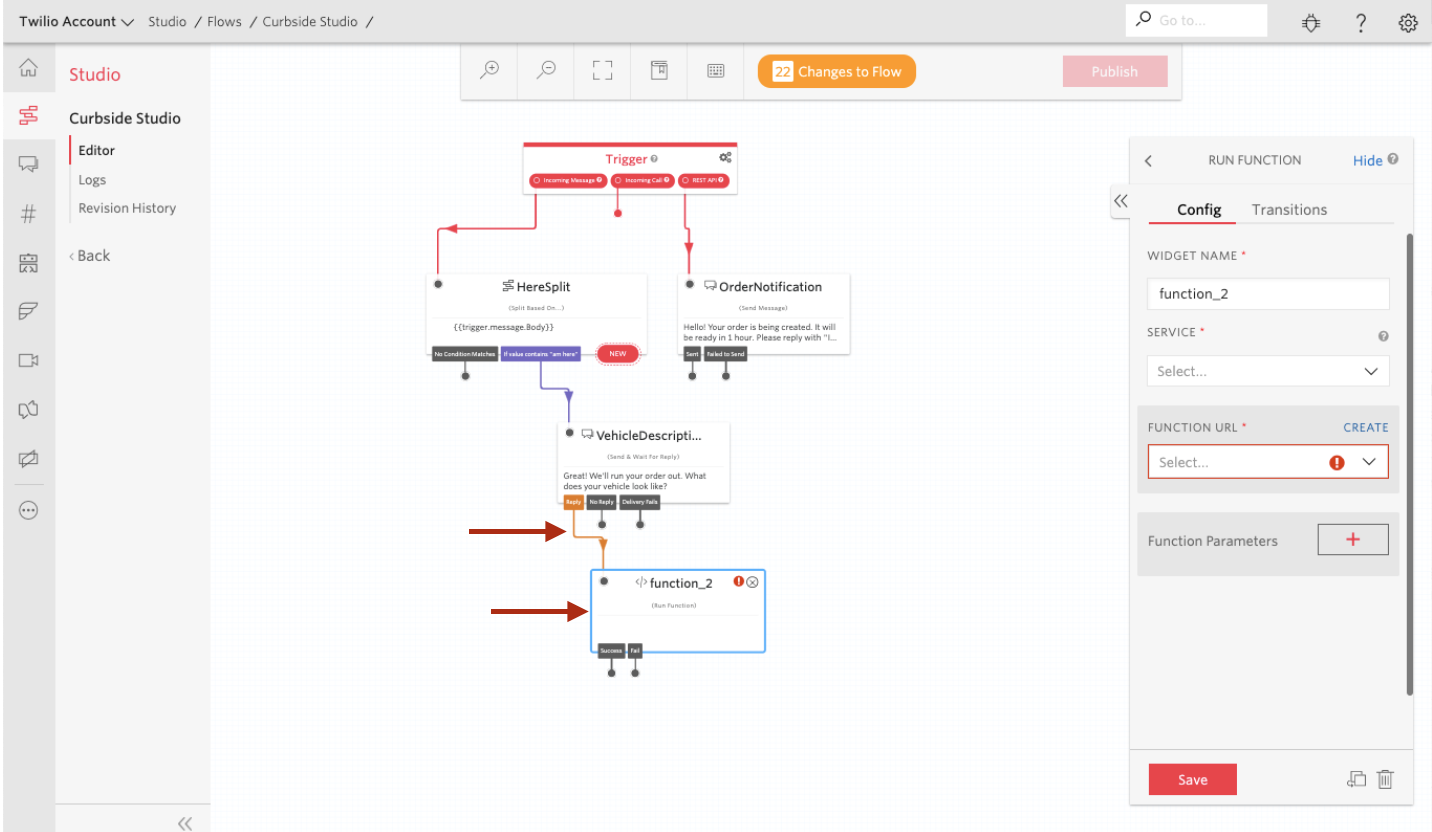Open the Trigger widget settings gears icon
Viewport: 1432px width, 832px height.
725,158
